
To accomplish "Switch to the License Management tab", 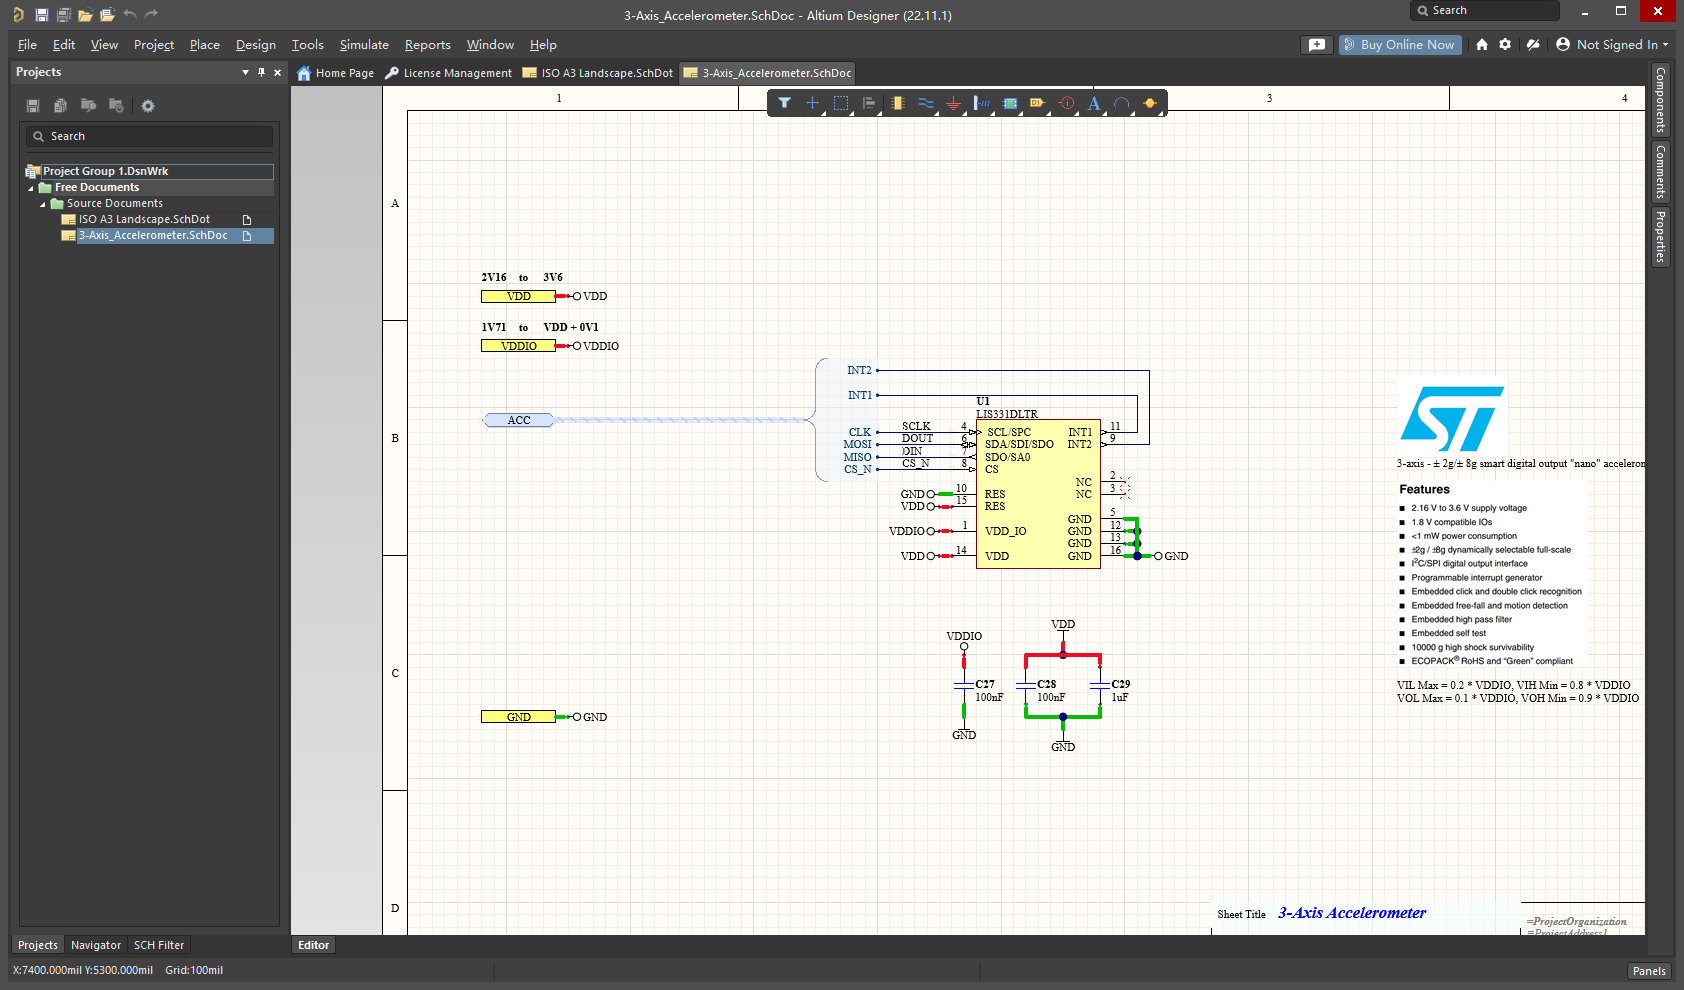I will (449, 73).
